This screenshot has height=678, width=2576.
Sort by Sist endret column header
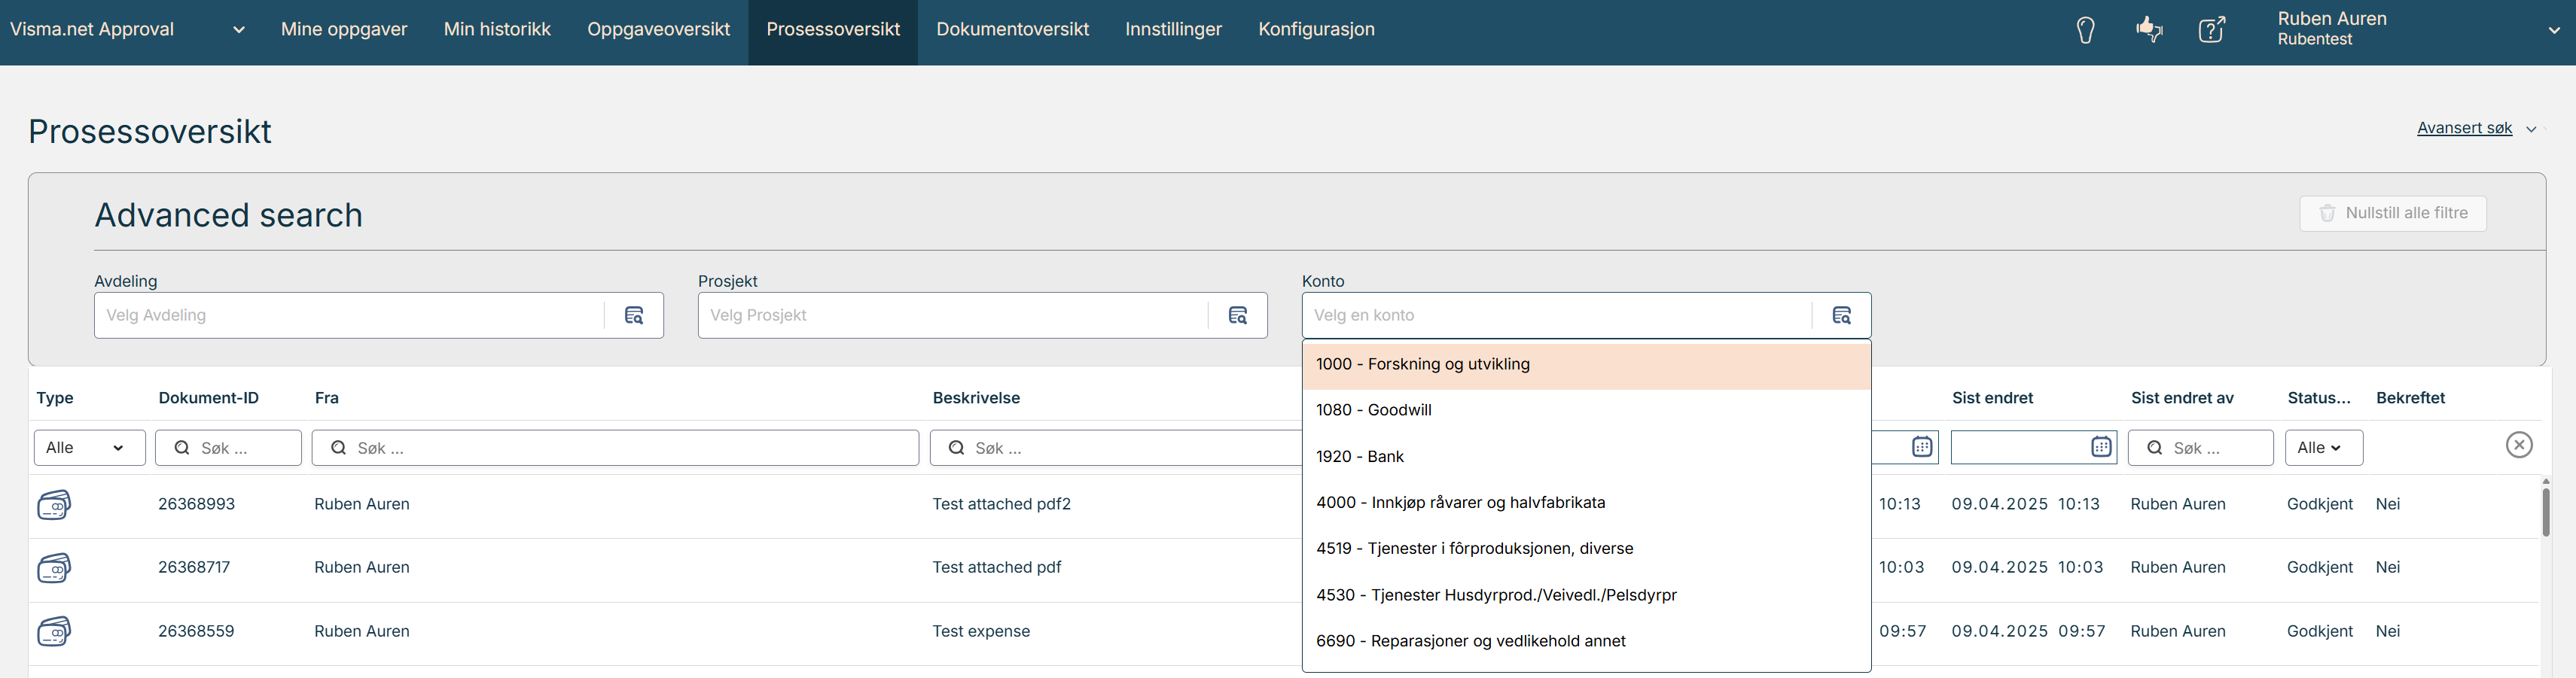[1993, 398]
